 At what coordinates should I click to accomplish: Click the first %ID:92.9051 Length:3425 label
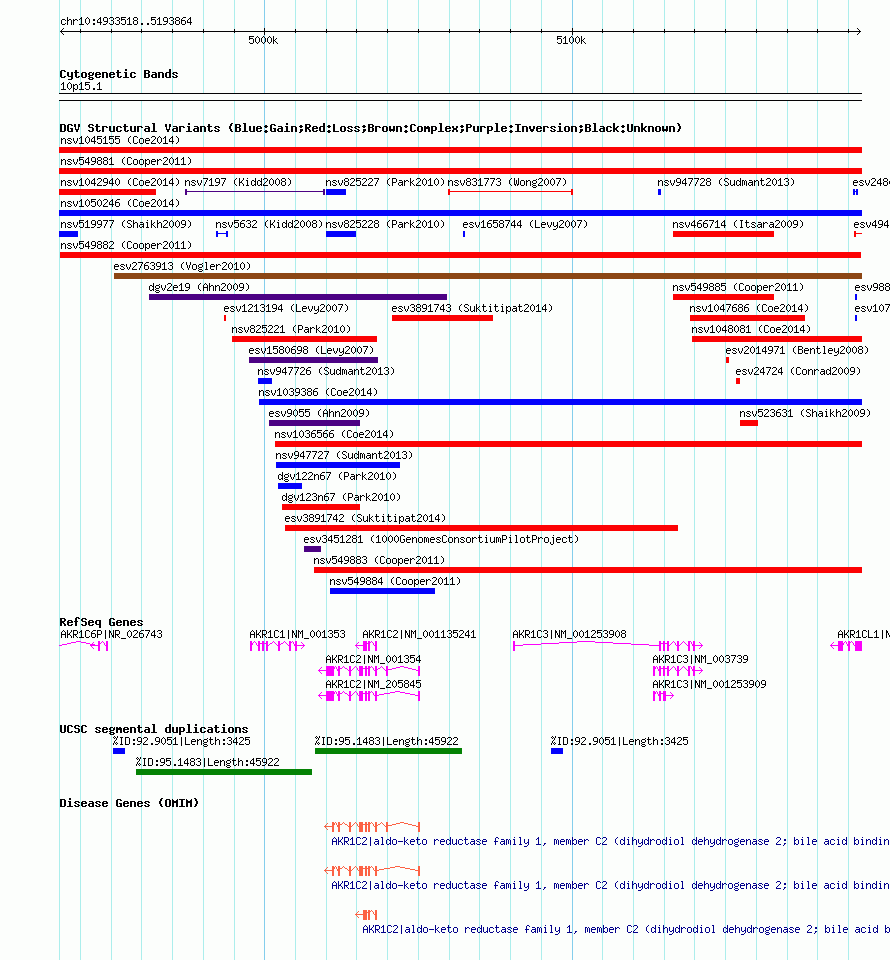tap(182, 741)
